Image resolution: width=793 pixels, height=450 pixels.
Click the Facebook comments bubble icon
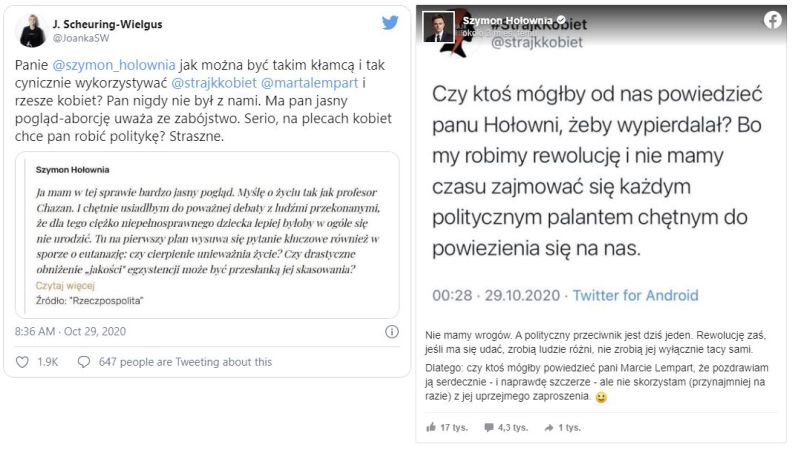pos(489,428)
